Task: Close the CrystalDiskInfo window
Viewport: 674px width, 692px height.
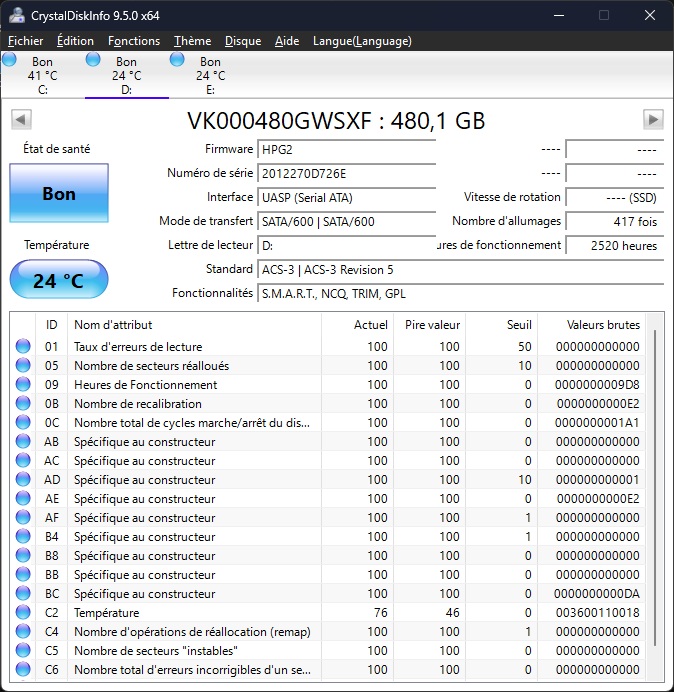Action: (650, 15)
